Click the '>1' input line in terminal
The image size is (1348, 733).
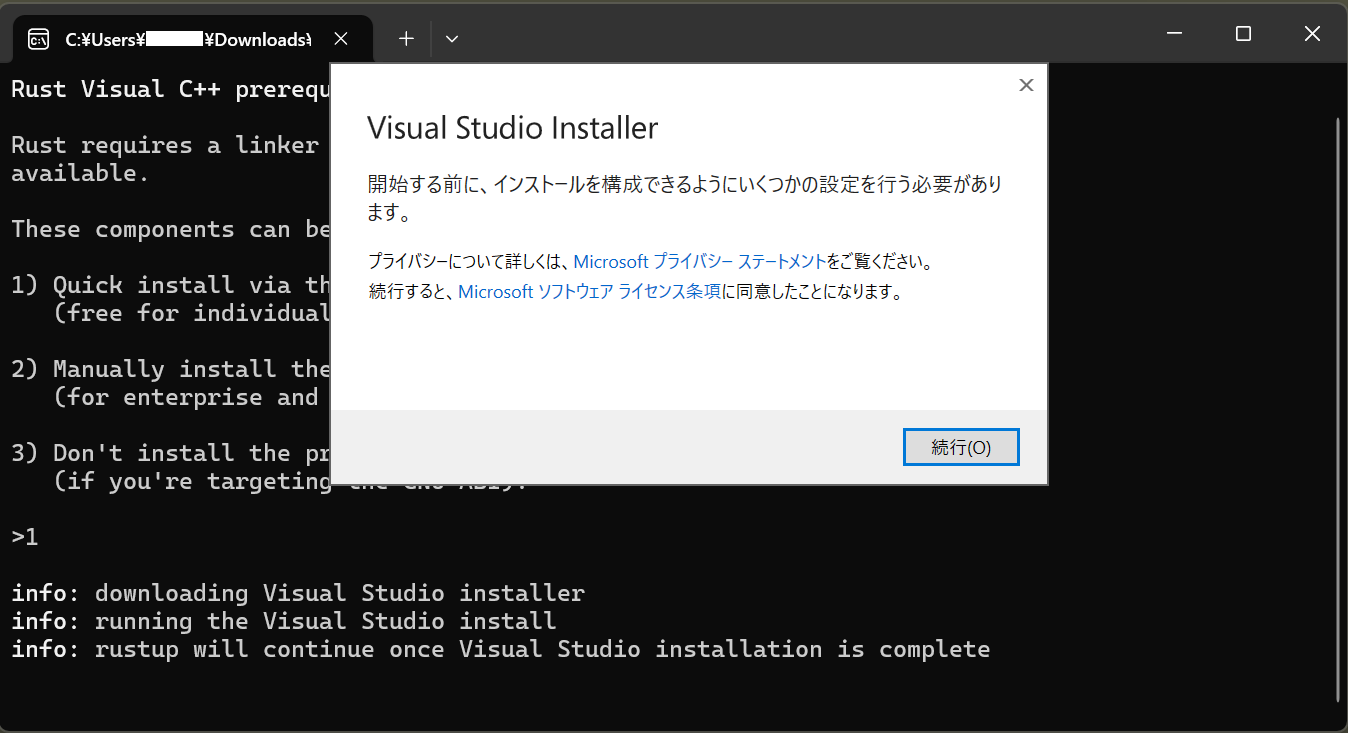tap(25, 537)
